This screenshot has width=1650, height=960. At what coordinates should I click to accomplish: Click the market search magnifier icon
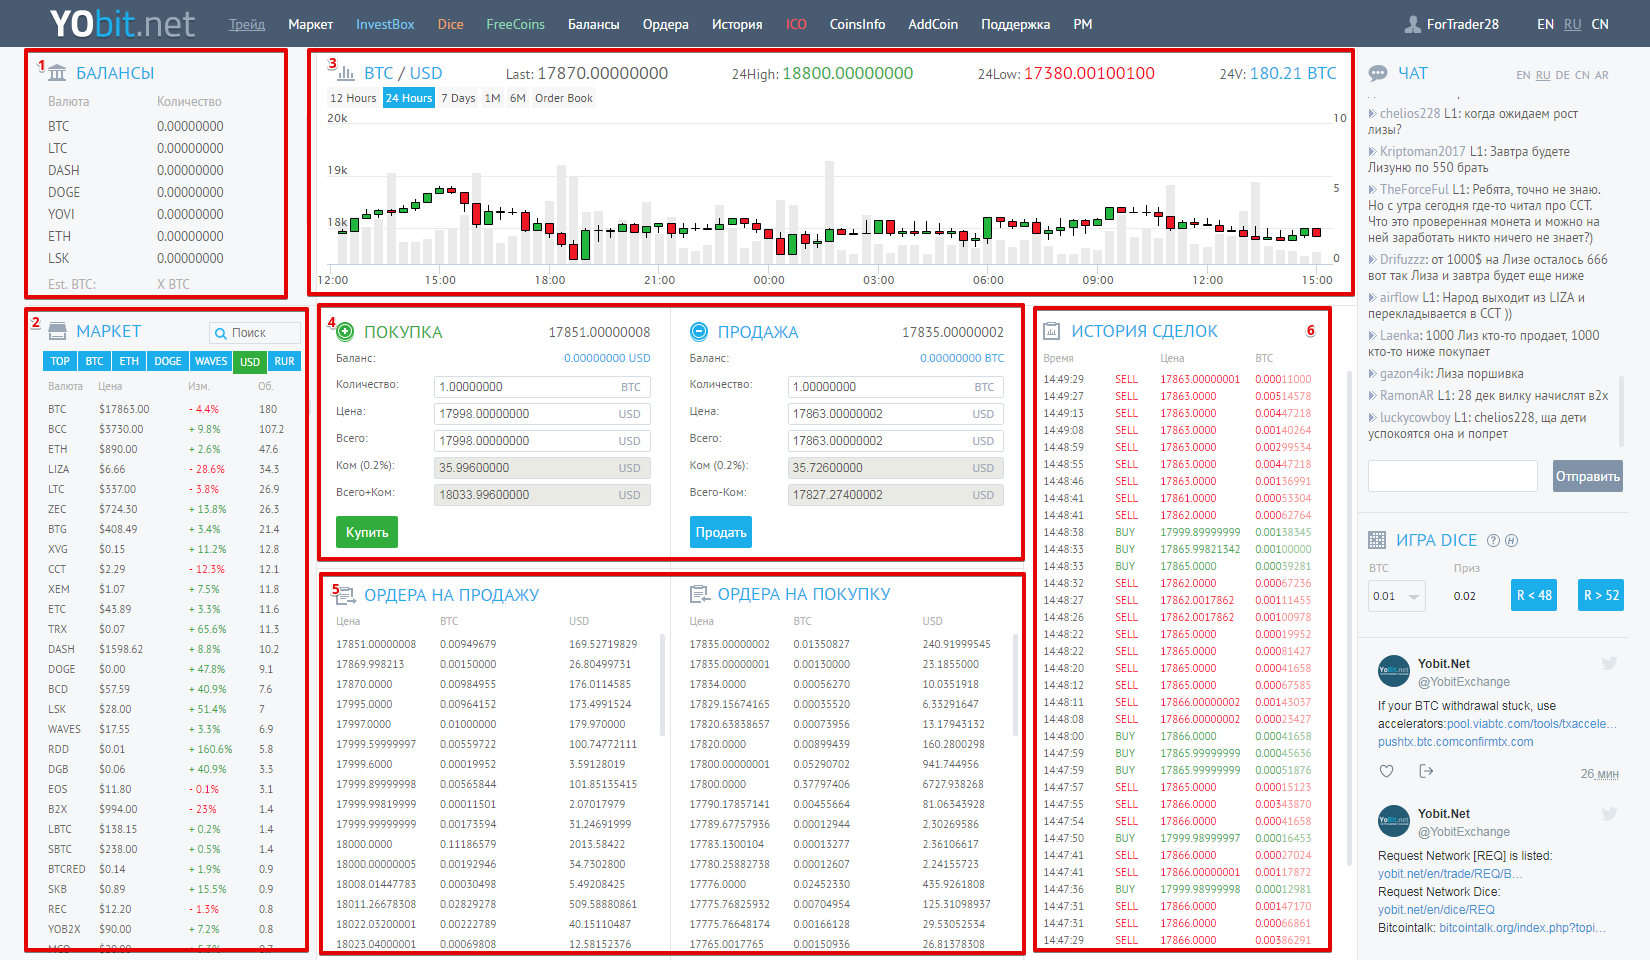(x=221, y=333)
